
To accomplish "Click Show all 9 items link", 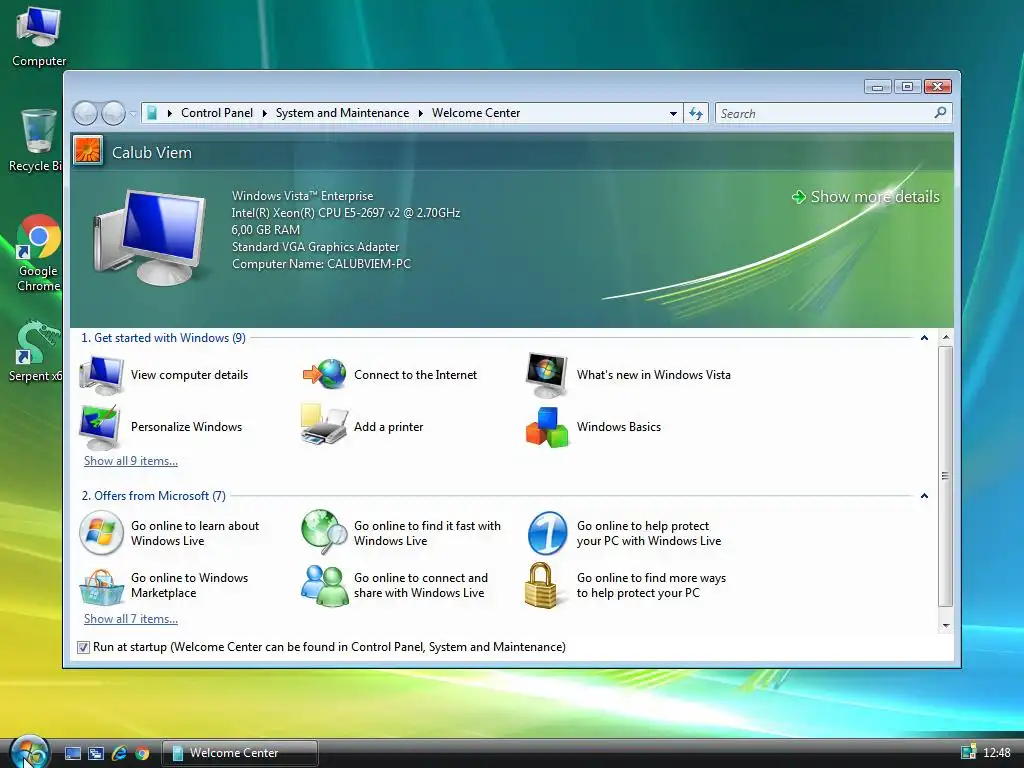I will 131,461.
